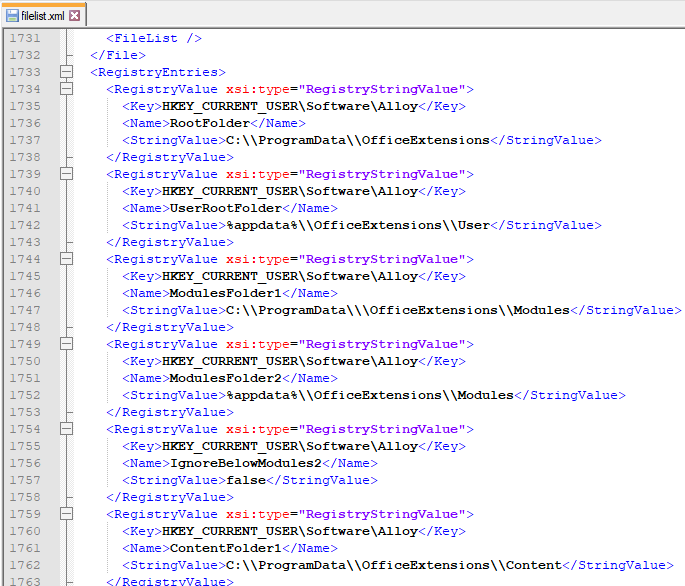Click opening StringValue tag on line 1742

coord(174,225)
